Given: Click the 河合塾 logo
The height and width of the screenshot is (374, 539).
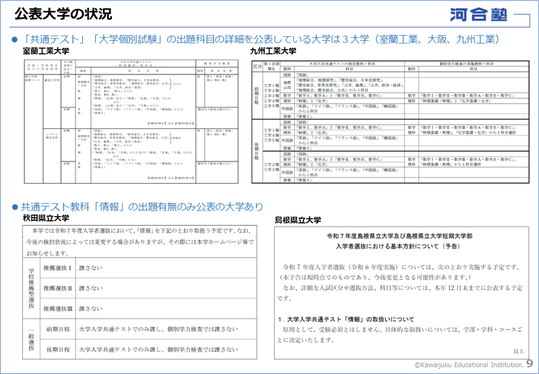Looking at the screenshot, I should point(478,15).
